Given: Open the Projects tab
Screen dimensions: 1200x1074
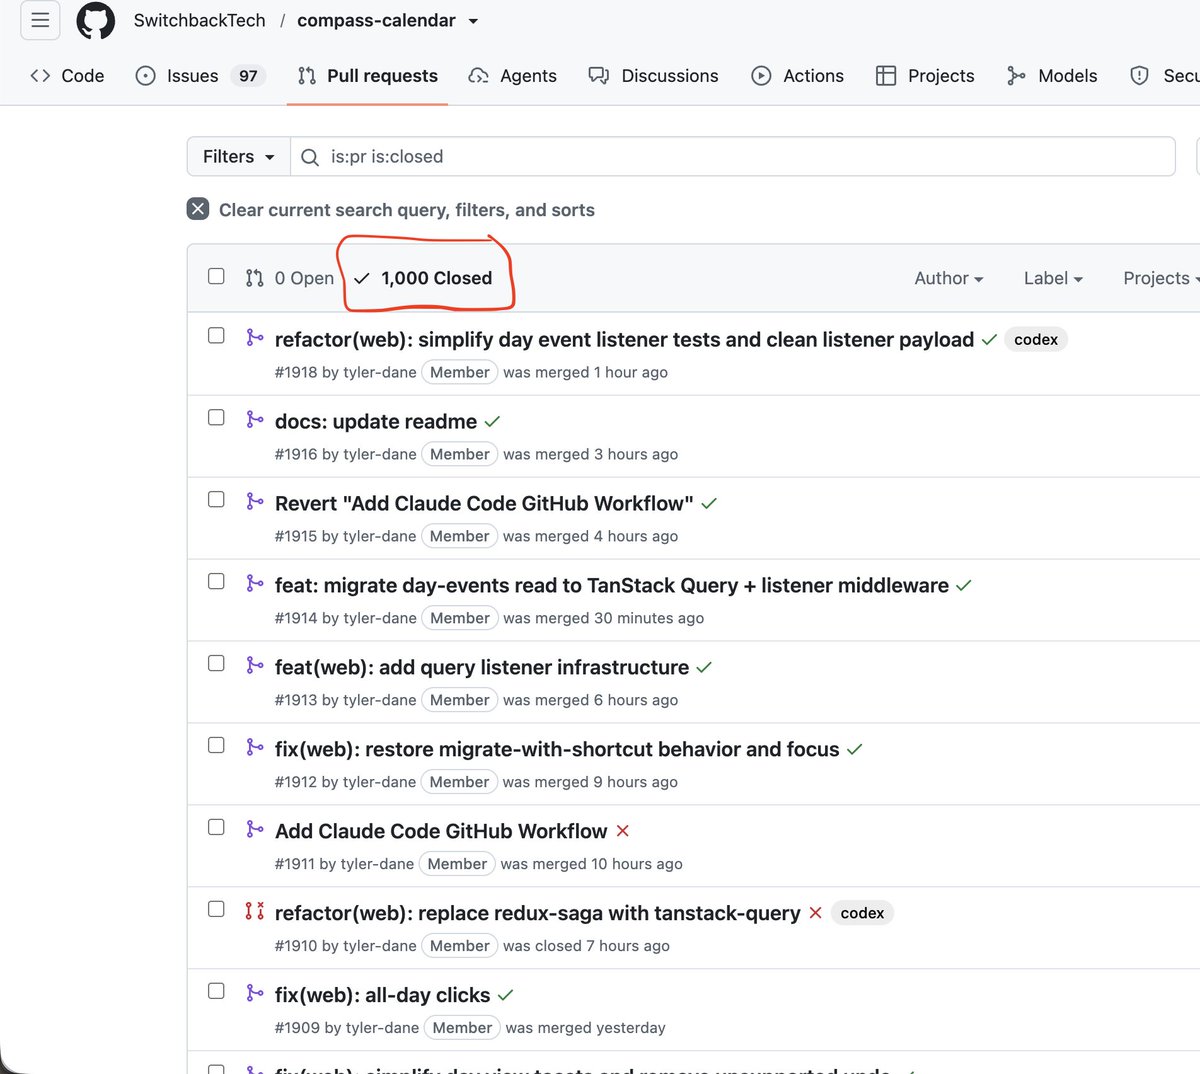Looking at the screenshot, I should coord(925,76).
